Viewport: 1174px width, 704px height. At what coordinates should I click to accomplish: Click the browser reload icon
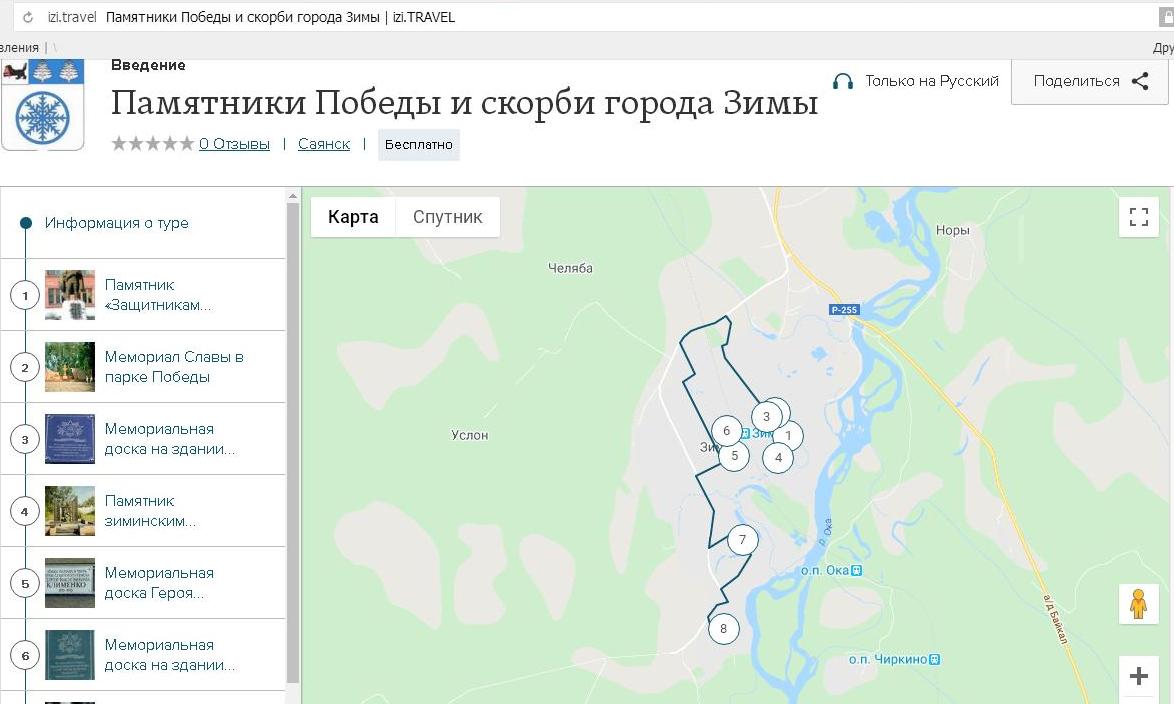click(28, 17)
